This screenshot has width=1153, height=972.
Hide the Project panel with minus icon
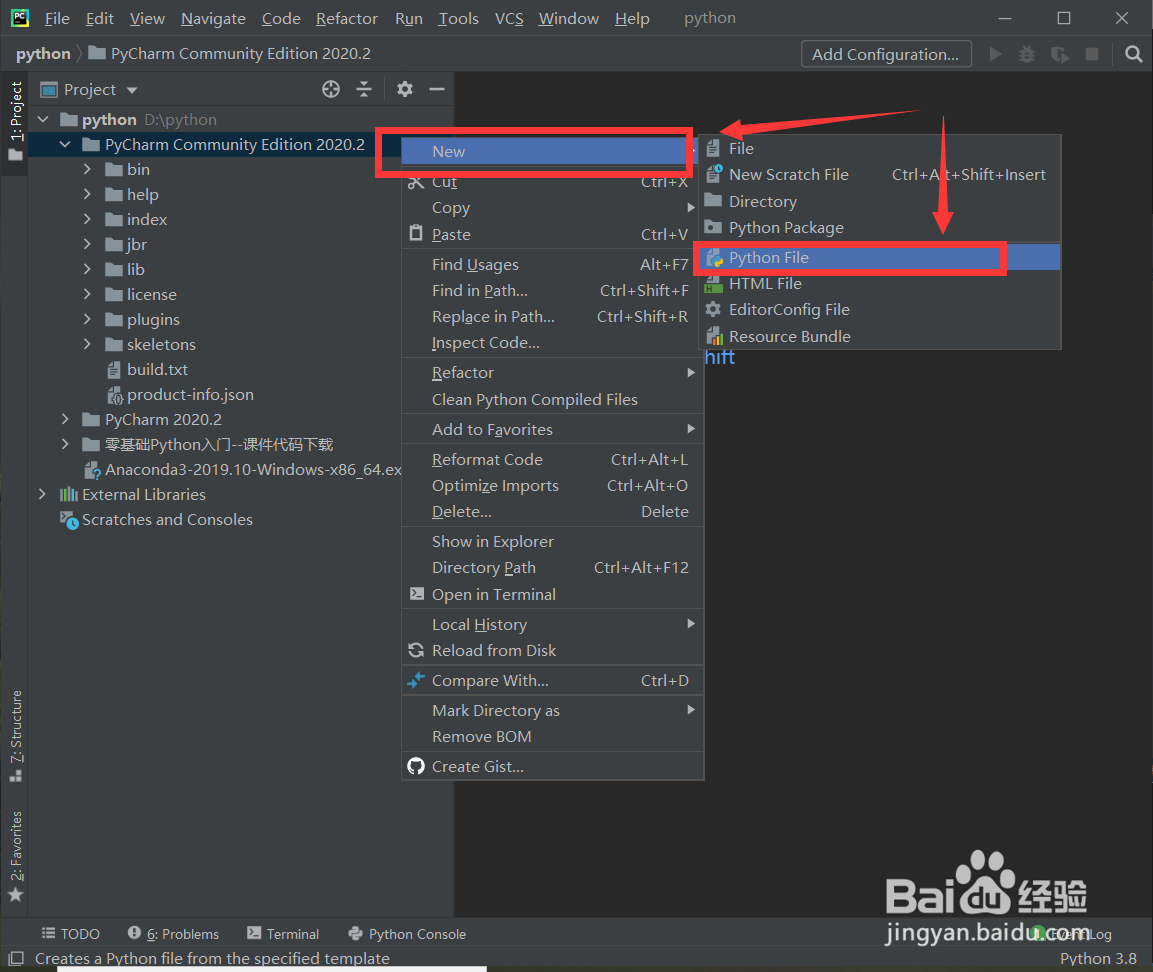point(437,89)
